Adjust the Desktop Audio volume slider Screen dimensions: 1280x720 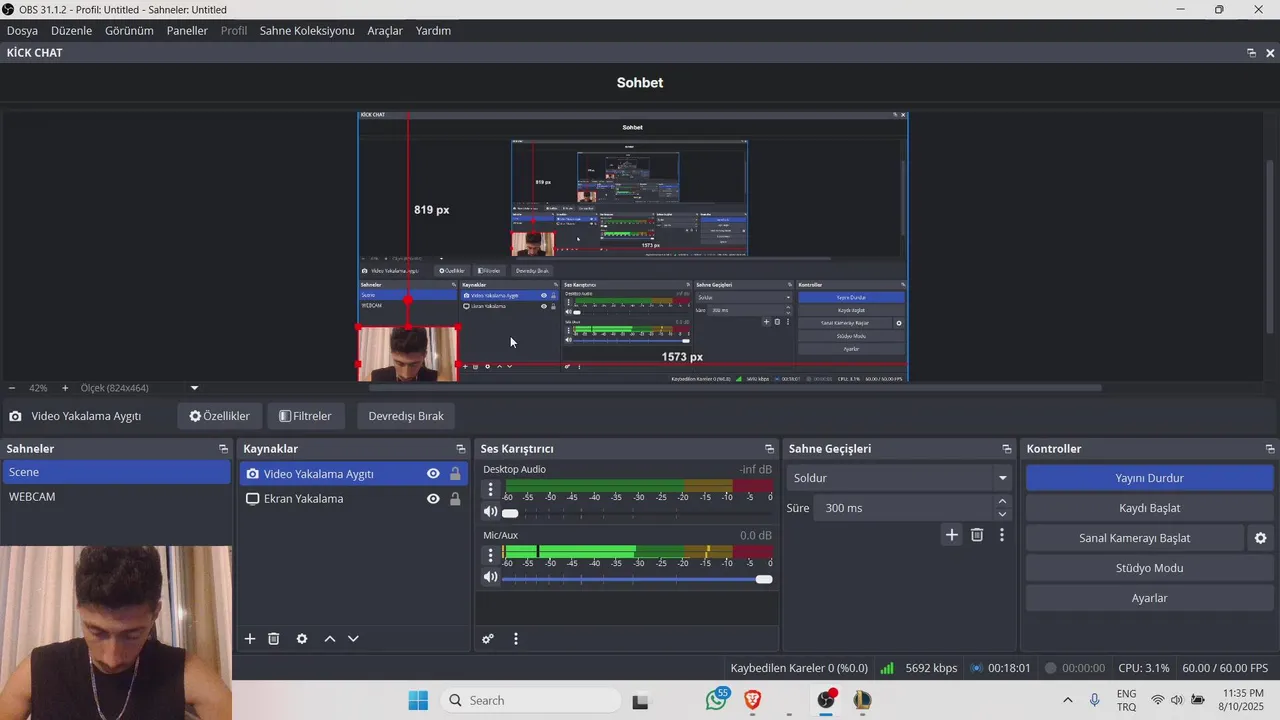pyautogui.click(x=636, y=513)
